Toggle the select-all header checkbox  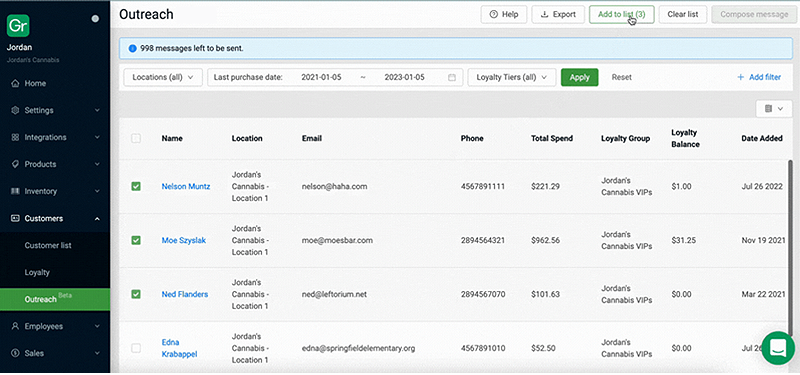(136, 138)
